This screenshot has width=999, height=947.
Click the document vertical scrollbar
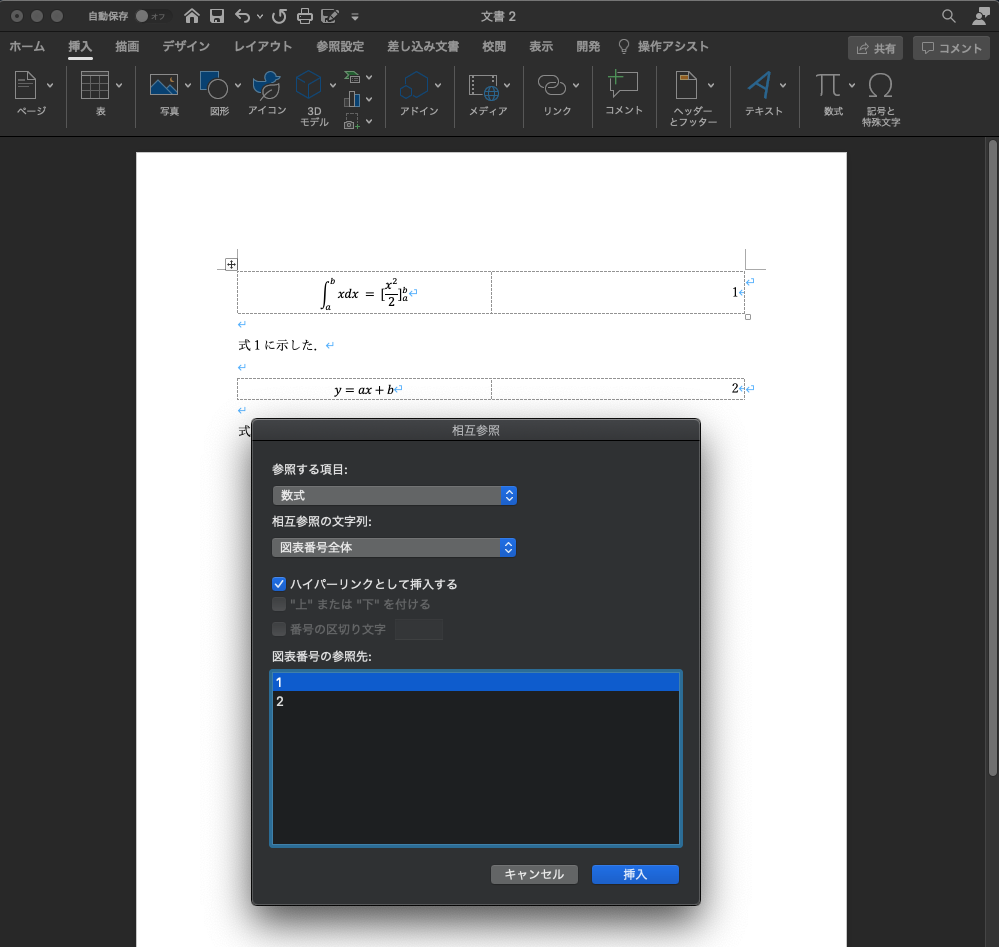992,456
